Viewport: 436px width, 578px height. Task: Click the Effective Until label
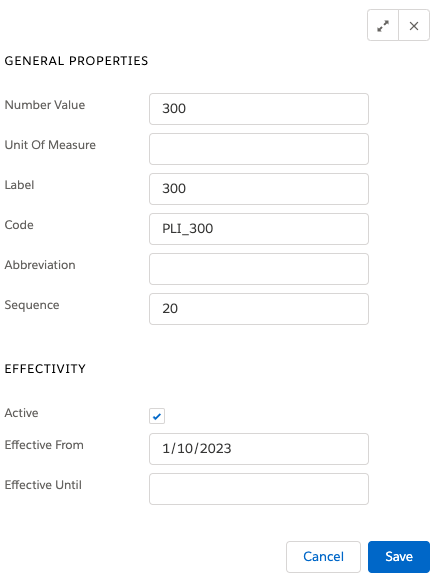click(43, 485)
